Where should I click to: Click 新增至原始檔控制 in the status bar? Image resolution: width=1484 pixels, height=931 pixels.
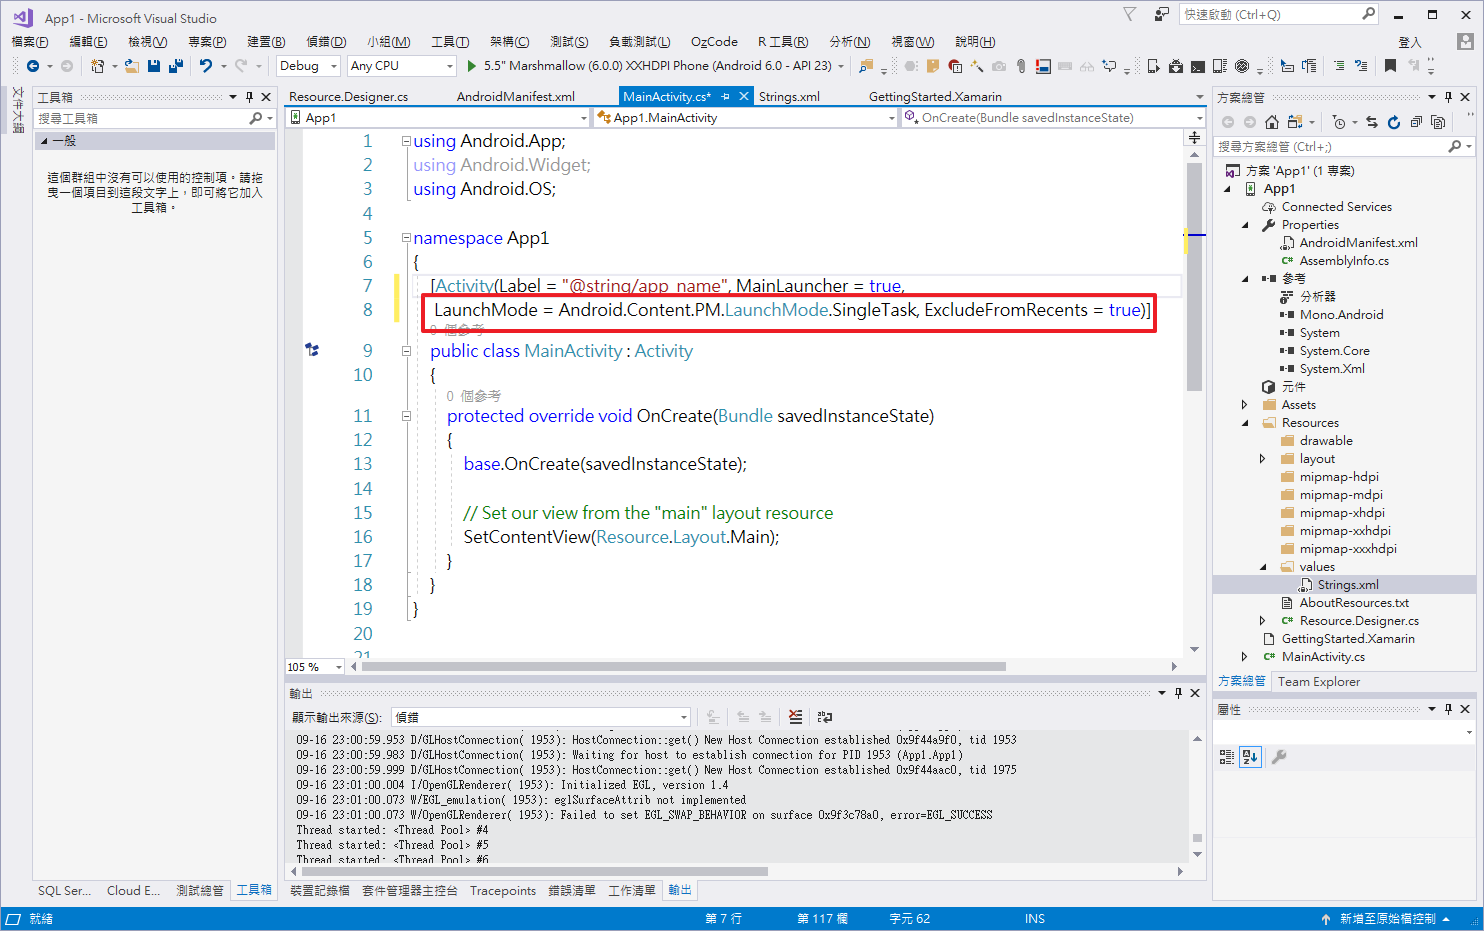(x=1387, y=918)
